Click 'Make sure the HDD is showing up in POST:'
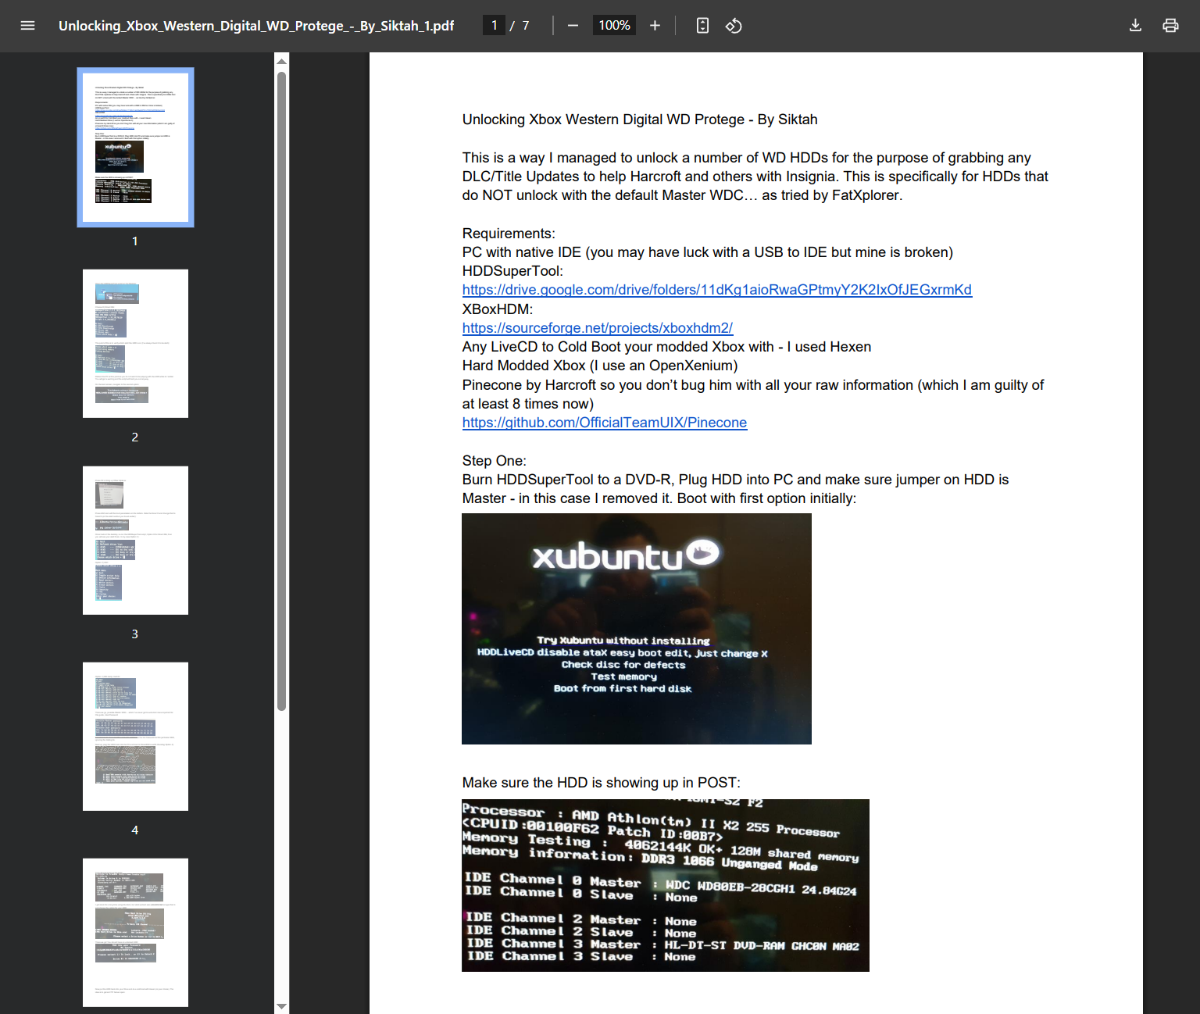1200x1014 pixels. [601, 783]
